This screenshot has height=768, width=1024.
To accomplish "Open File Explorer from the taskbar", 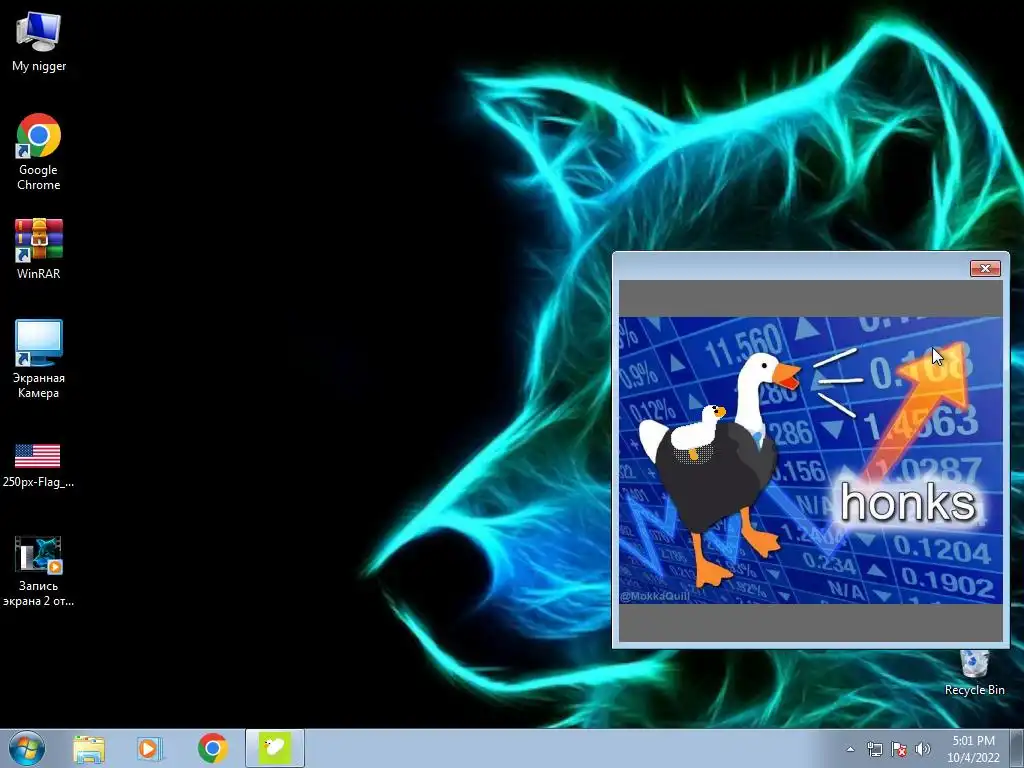I will 88,748.
